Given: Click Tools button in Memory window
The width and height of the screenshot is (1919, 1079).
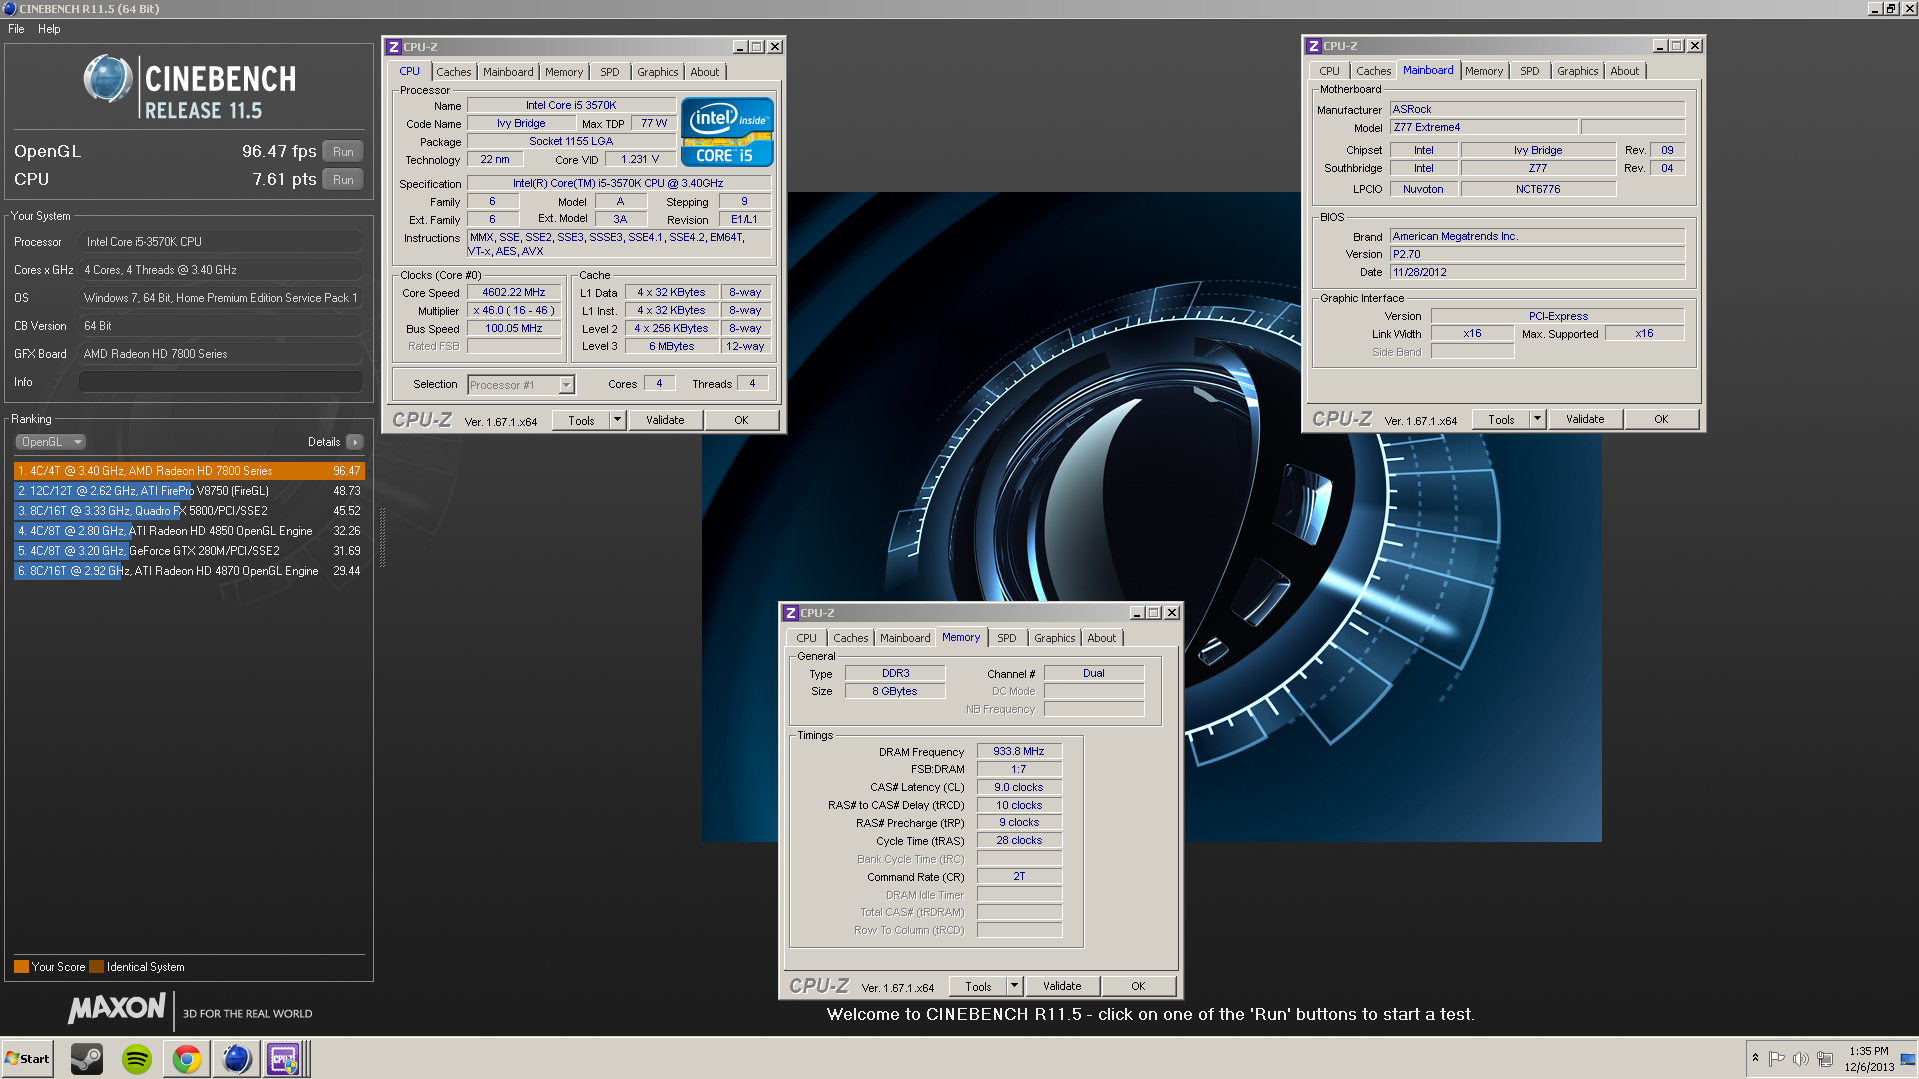Looking at the screenshot, I should click(x=978, y=987).
